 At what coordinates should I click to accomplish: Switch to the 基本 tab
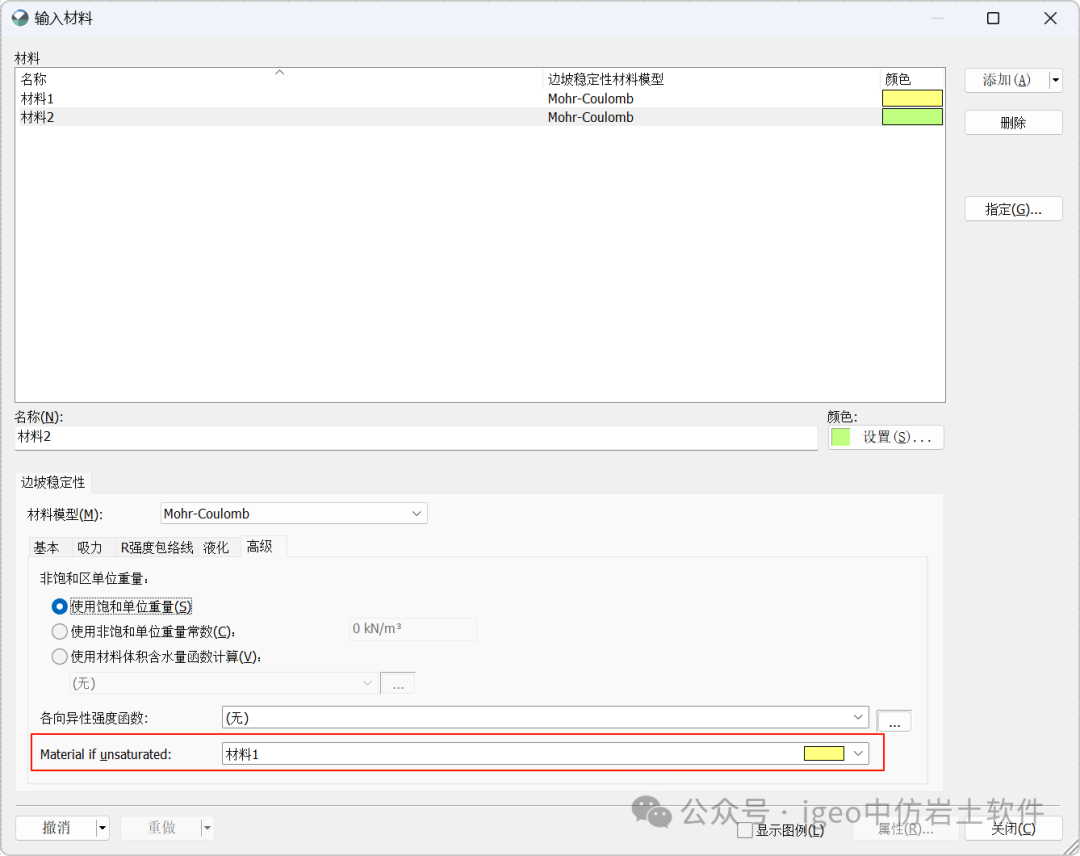[47, 547]
